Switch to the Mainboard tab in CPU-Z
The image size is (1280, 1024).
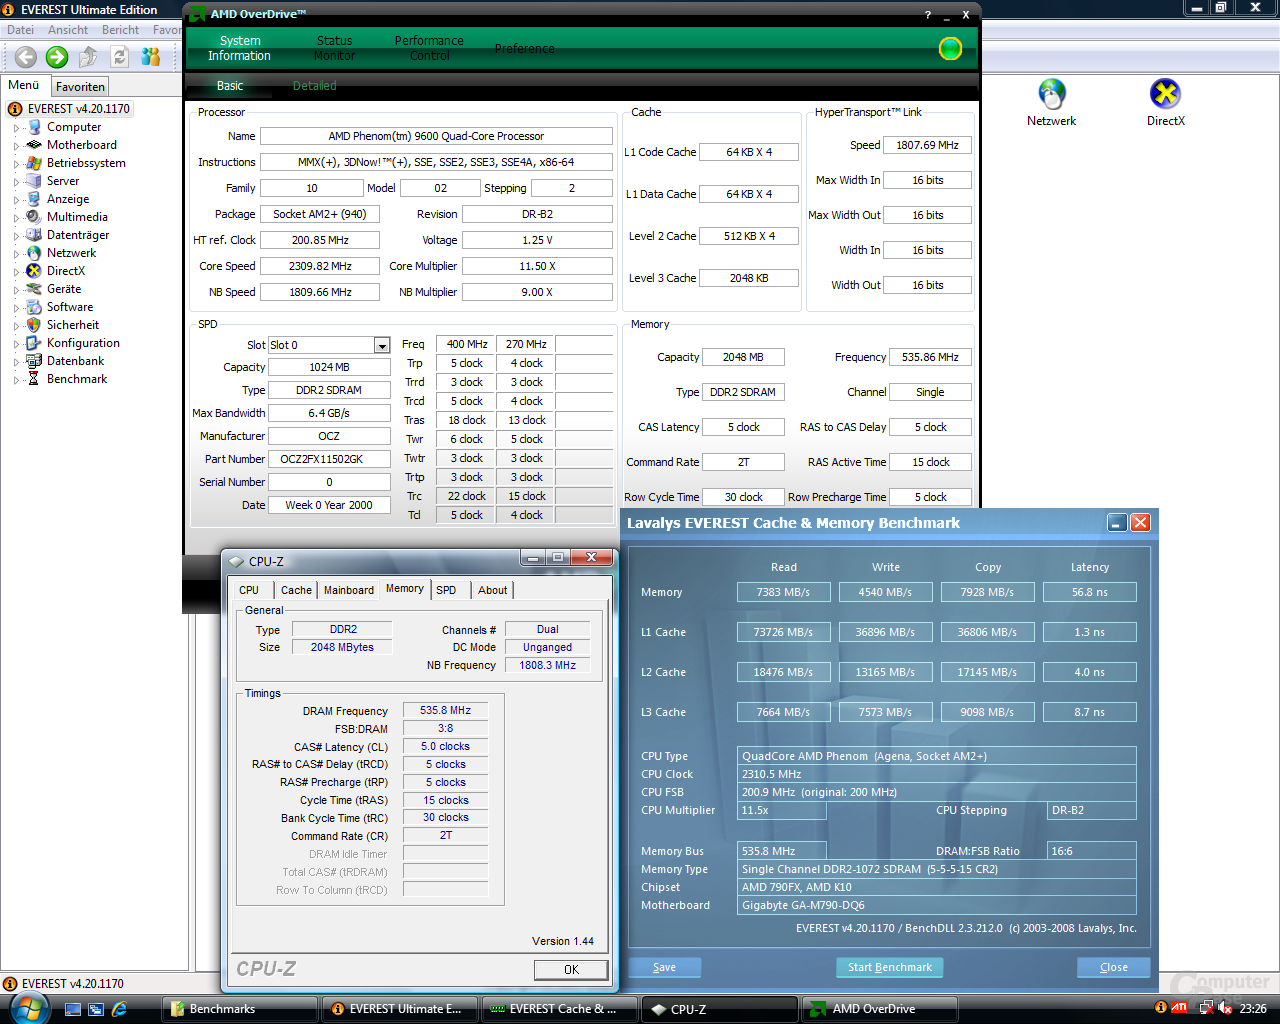[x=349, y=590]
